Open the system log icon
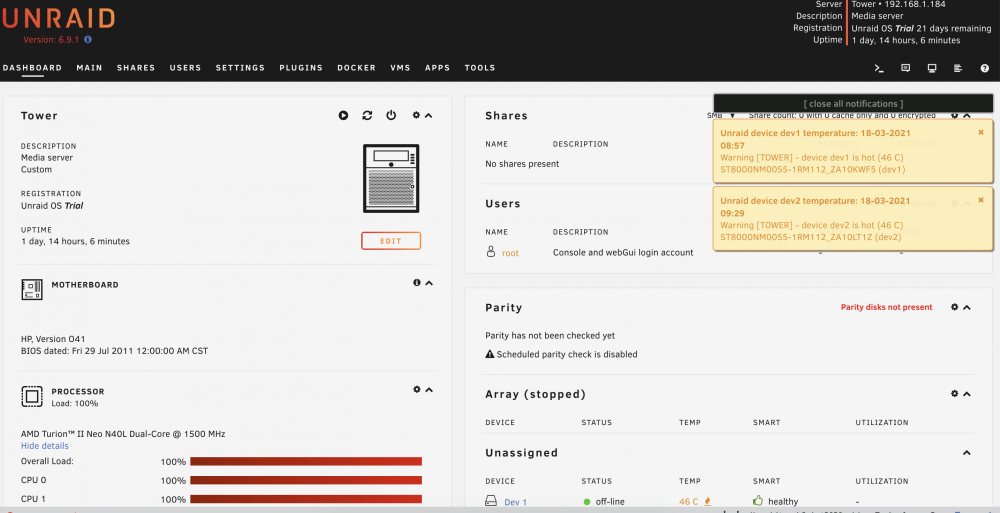This screenshot has width=1000, height=513. [x=958, y=68]
